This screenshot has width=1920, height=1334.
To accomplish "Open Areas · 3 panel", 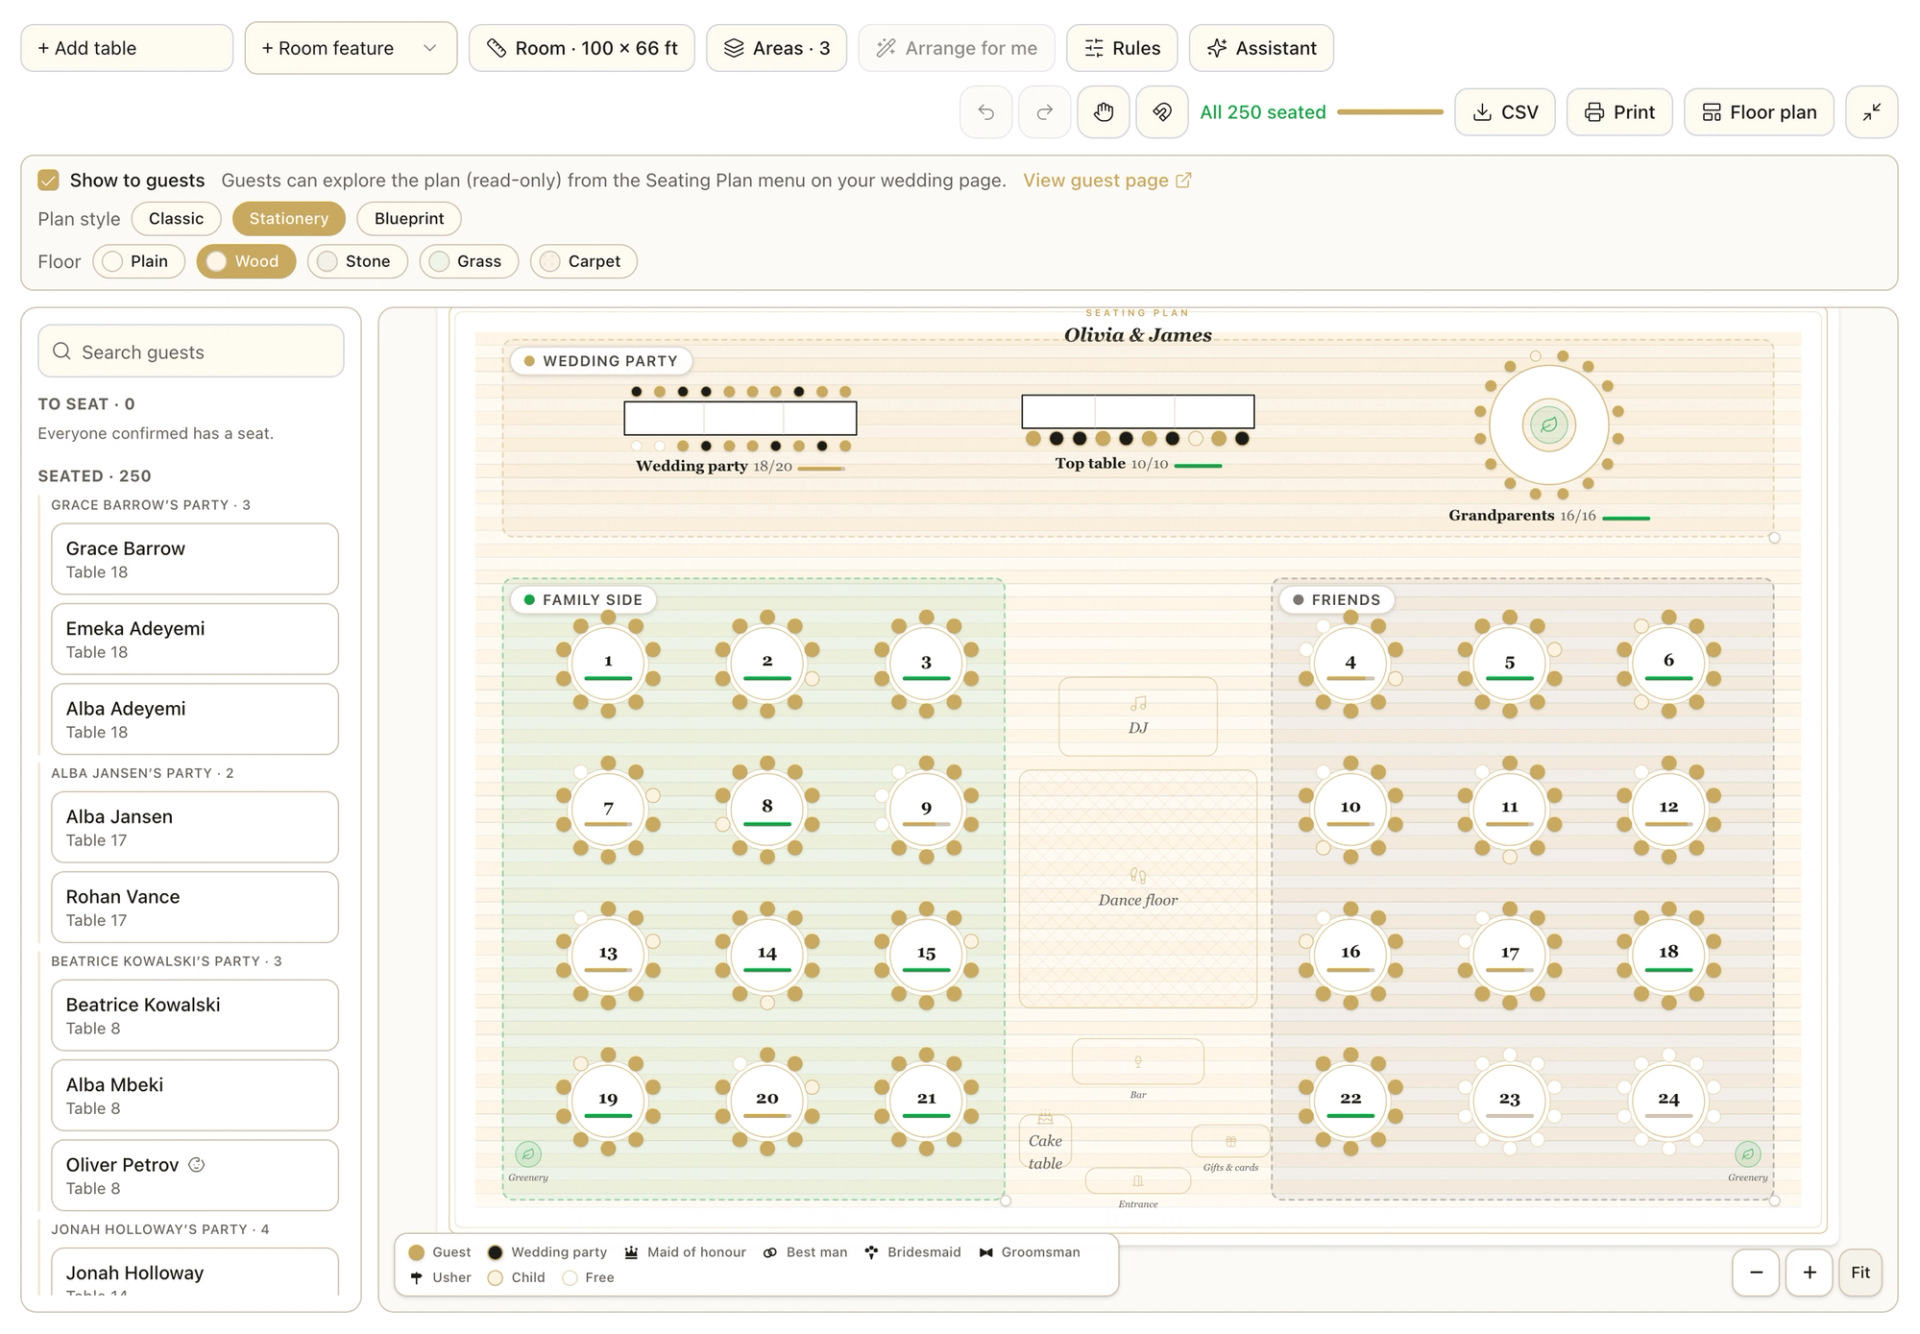I will coord(776,48).
